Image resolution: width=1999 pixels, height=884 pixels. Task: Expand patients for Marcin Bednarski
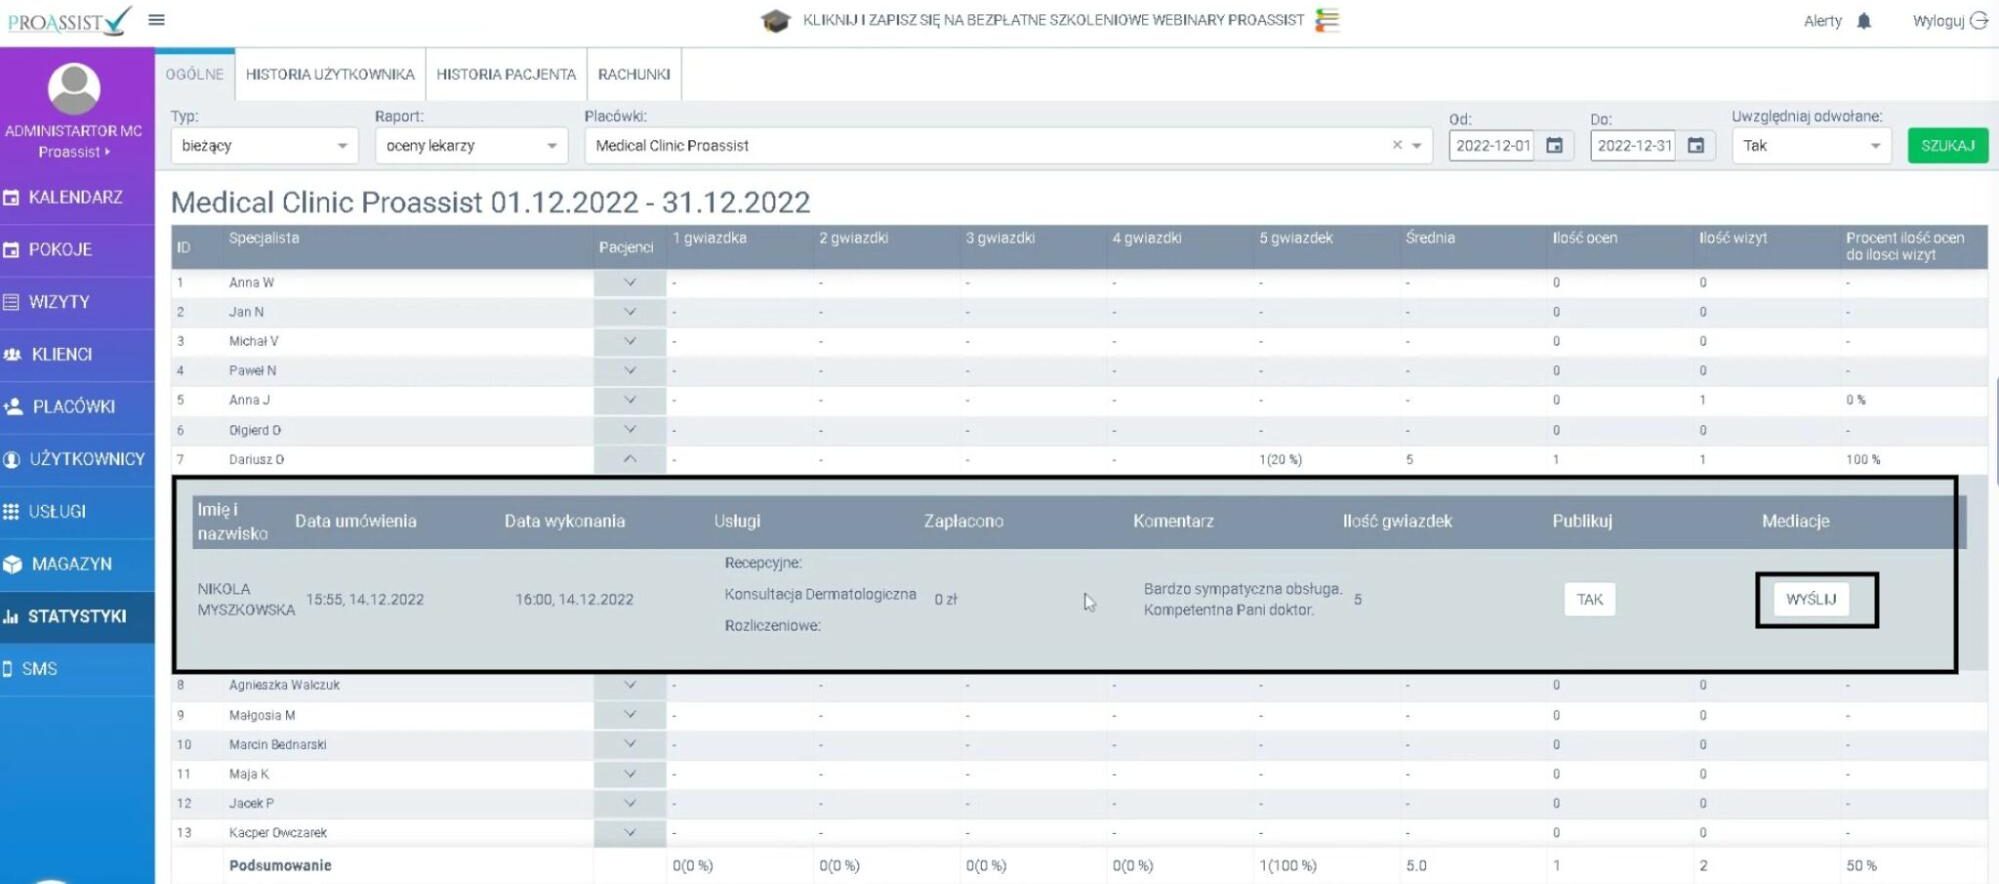(x=630, y=744)
